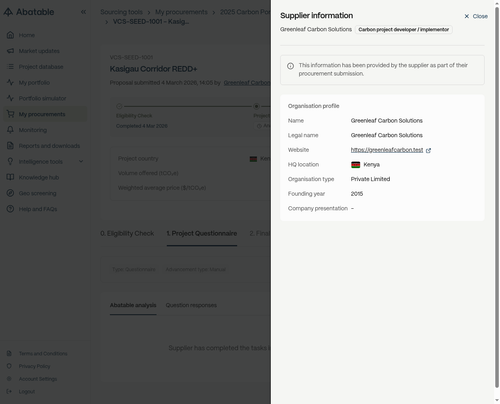Open Geo screening
Viewport: 500px width, 404px height.
point(37,193)
